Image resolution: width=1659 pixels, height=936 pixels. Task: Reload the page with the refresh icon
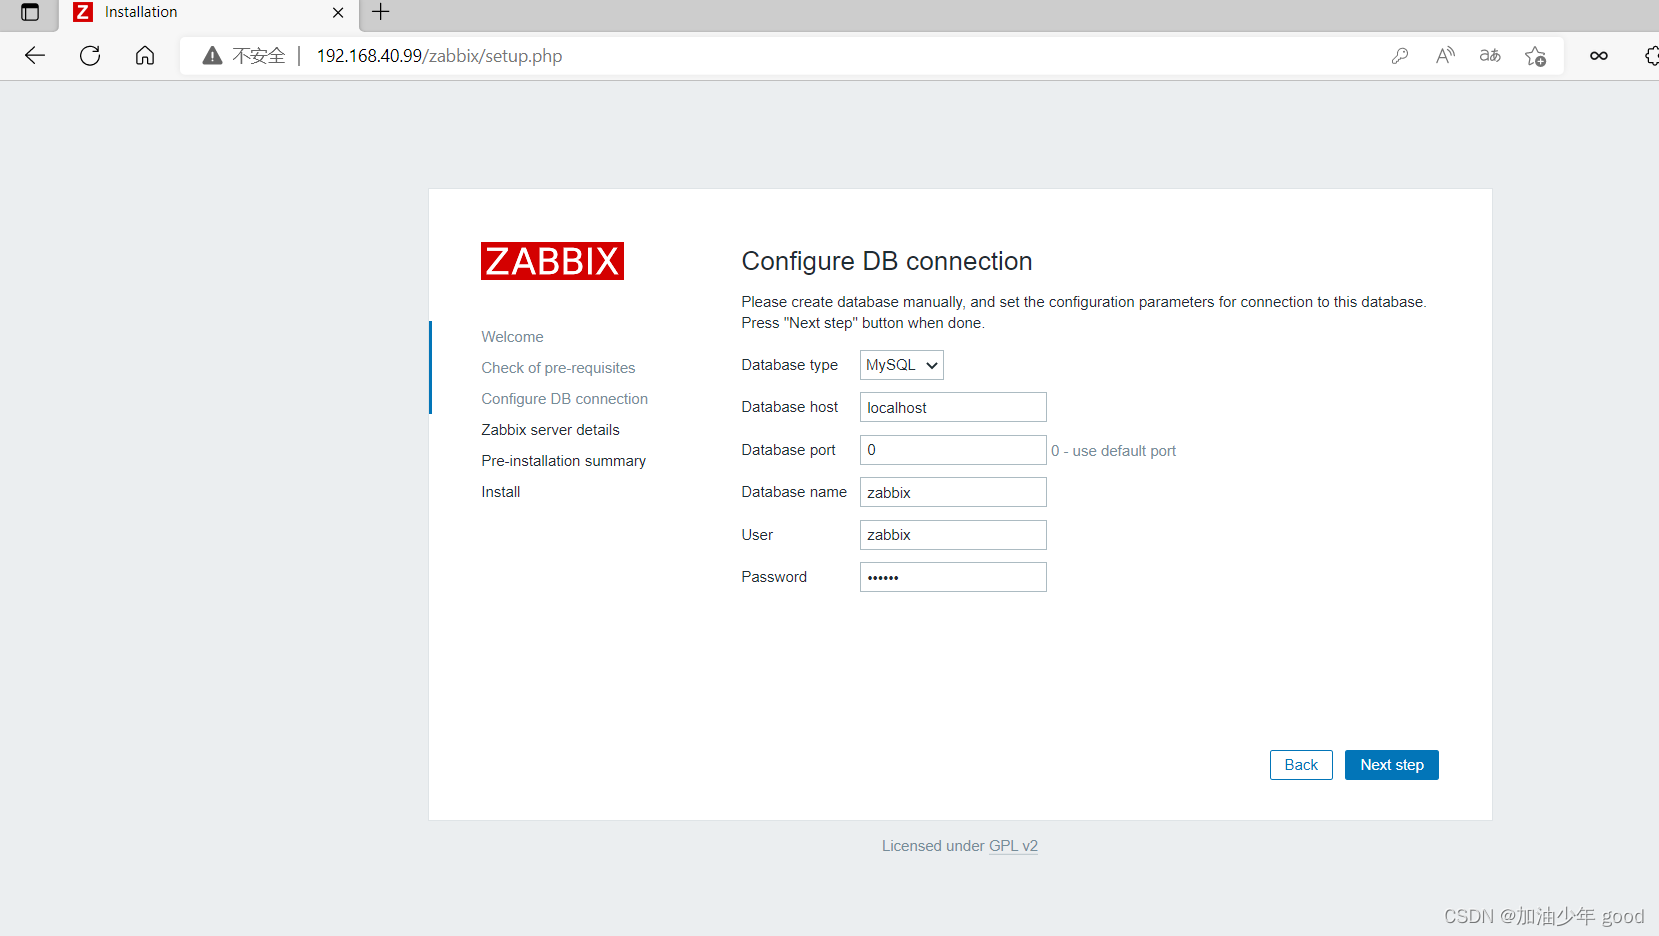(90, 56)
